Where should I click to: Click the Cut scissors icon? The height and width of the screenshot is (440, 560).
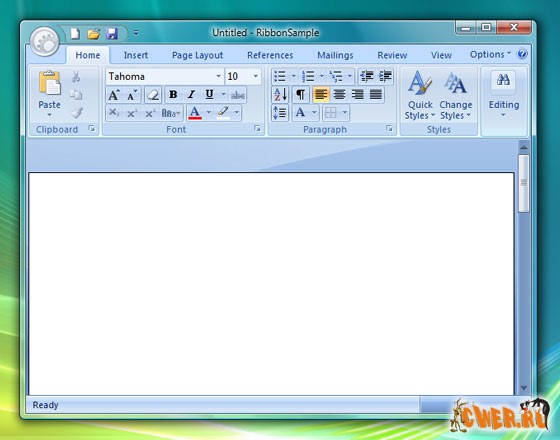(x=76, y=76)
